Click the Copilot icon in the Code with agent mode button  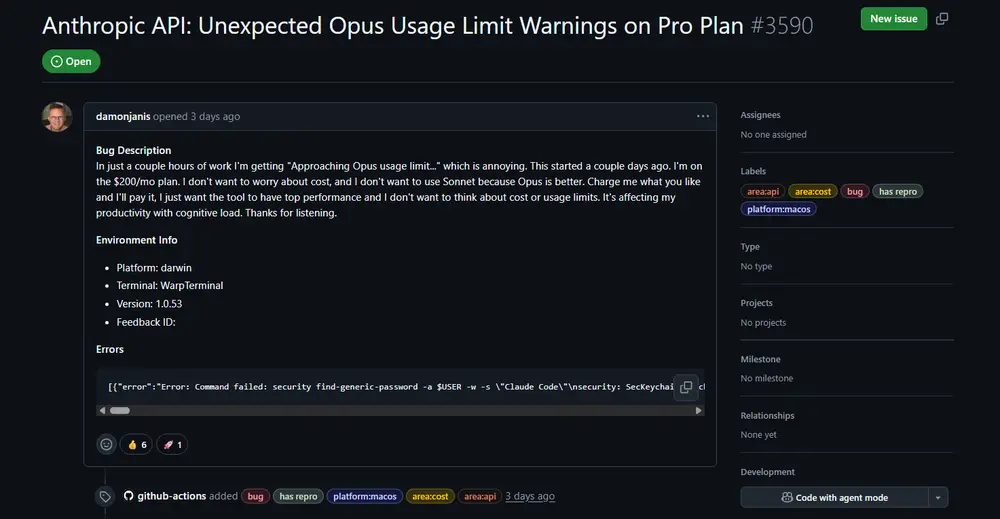787,497
